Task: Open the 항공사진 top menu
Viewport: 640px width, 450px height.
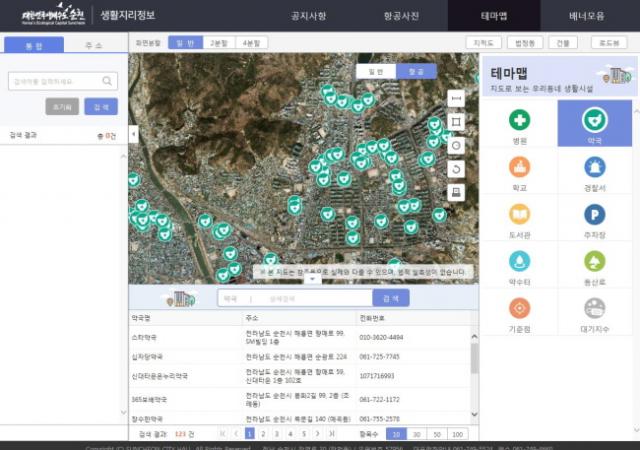Action: point(396,16)
